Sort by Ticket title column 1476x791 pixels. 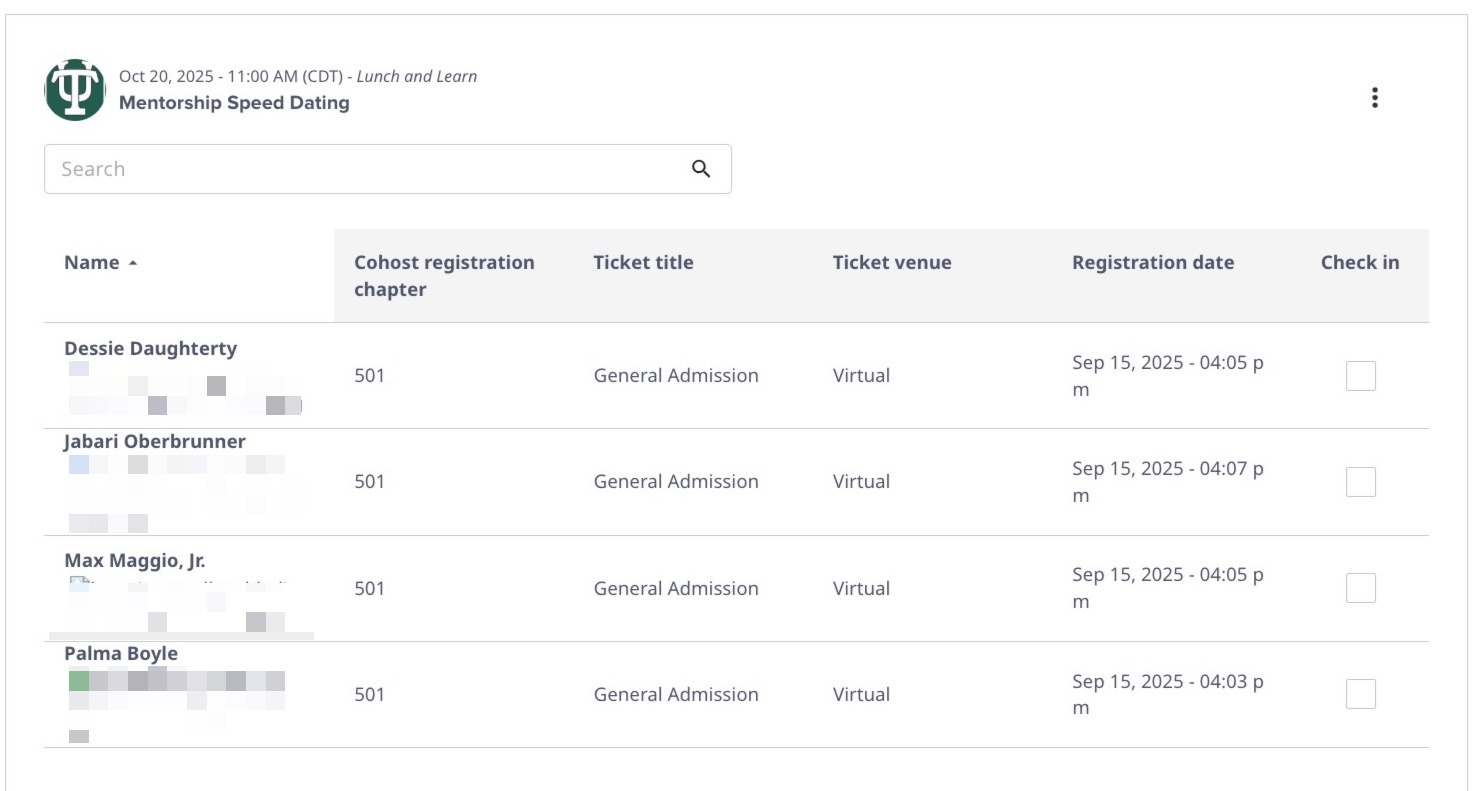(x=643, y=263)
